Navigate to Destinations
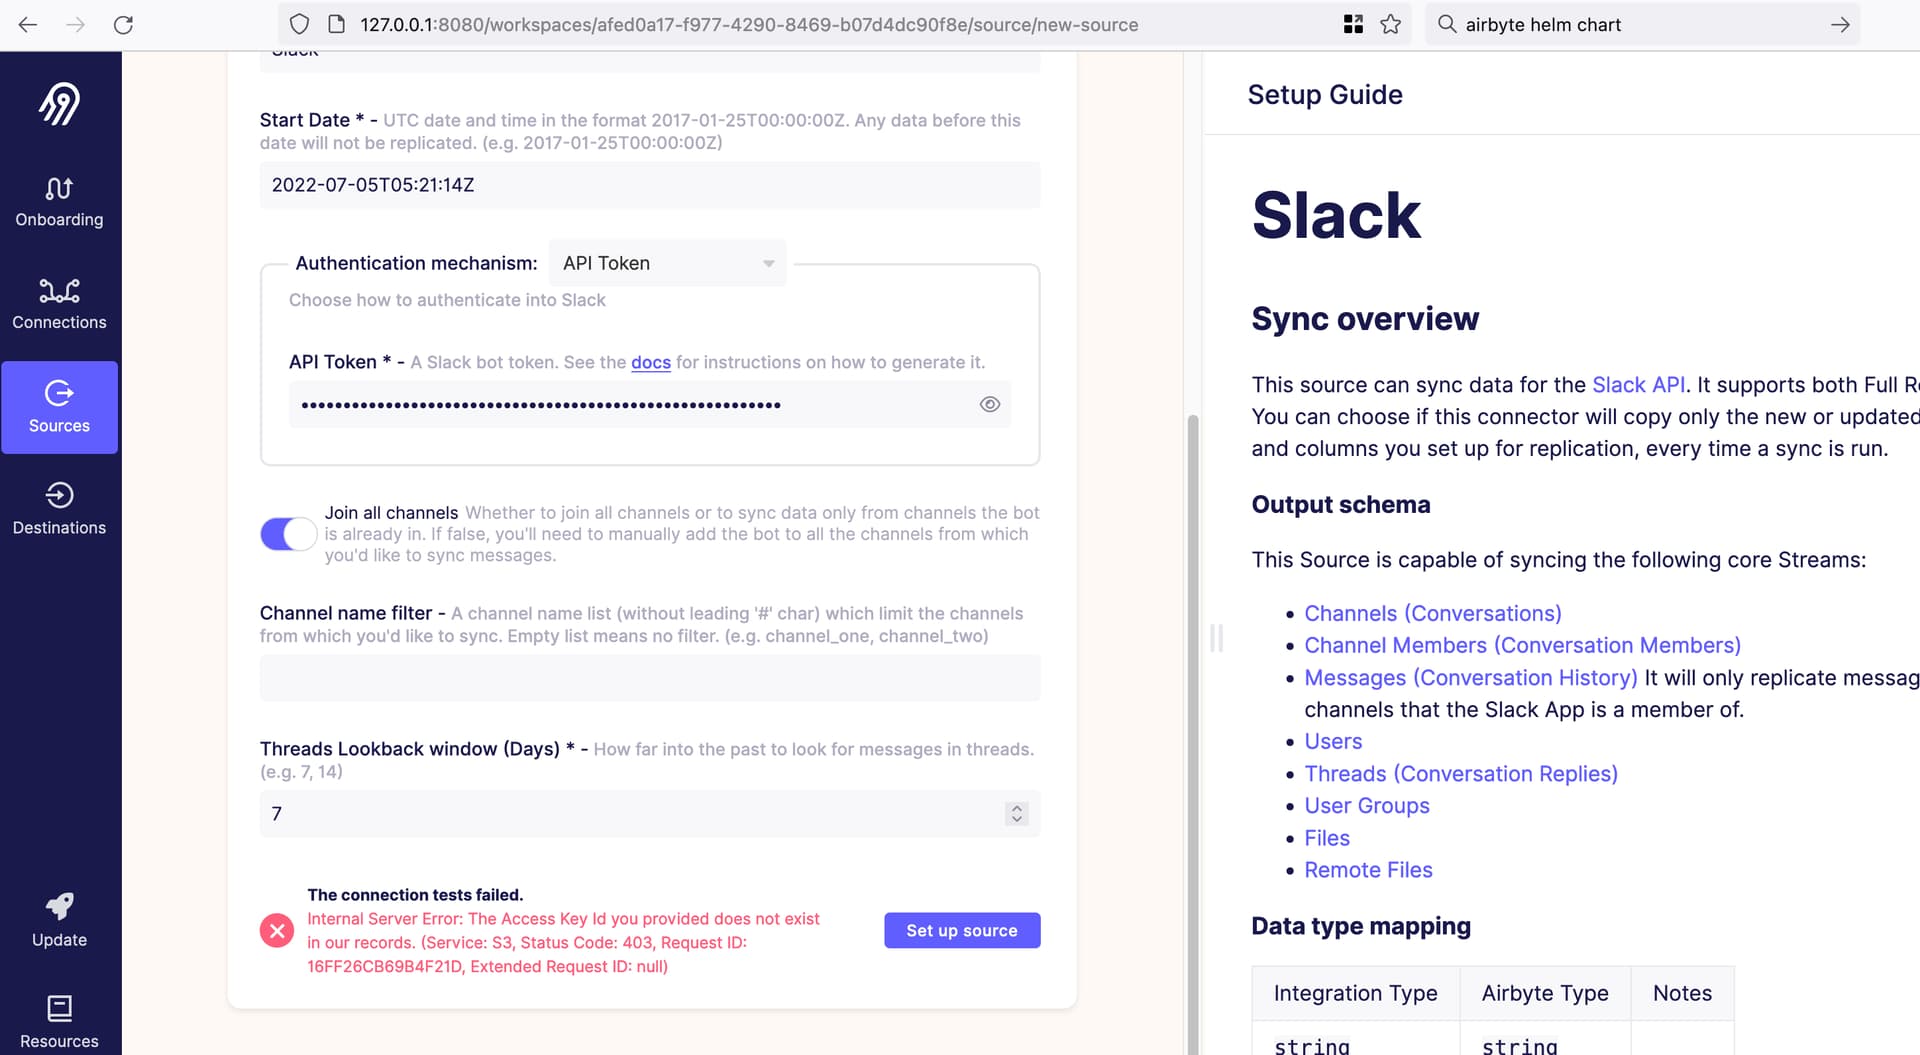 point(59,509)
